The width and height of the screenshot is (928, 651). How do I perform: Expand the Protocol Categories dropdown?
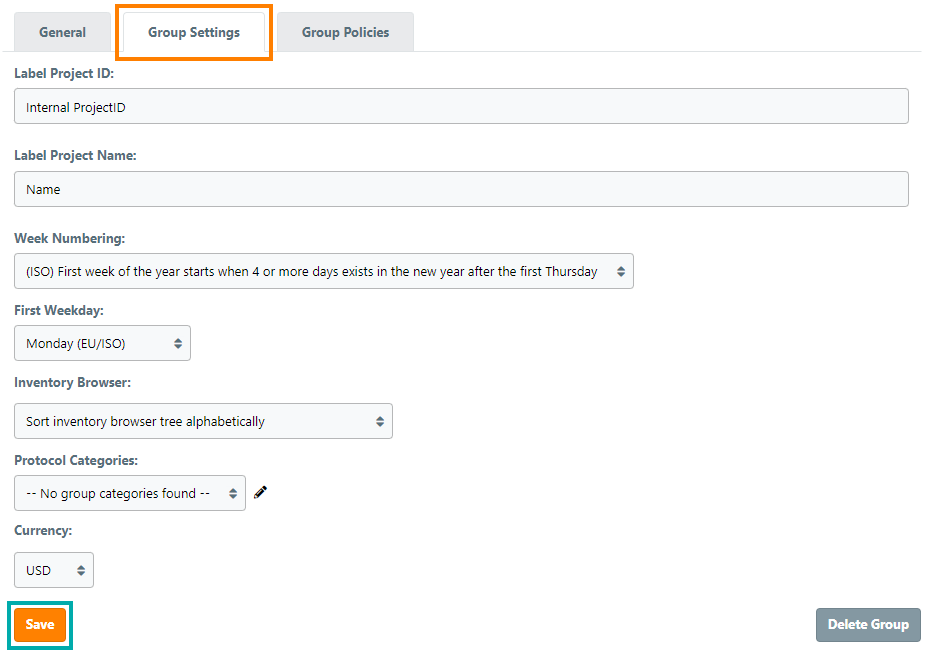click(x=130, y=493)
